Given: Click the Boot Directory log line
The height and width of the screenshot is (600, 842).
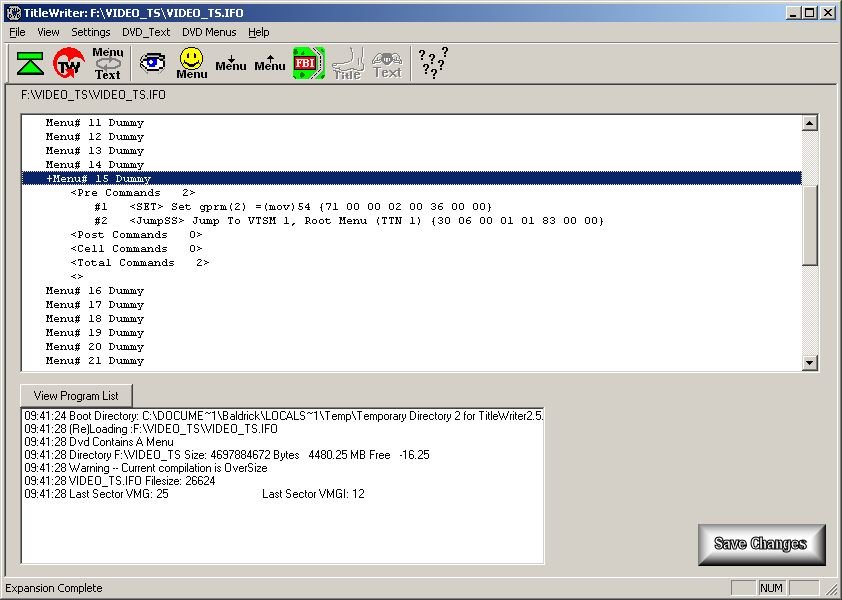Looking at the screenshot, I should click(x=284, y=416).
